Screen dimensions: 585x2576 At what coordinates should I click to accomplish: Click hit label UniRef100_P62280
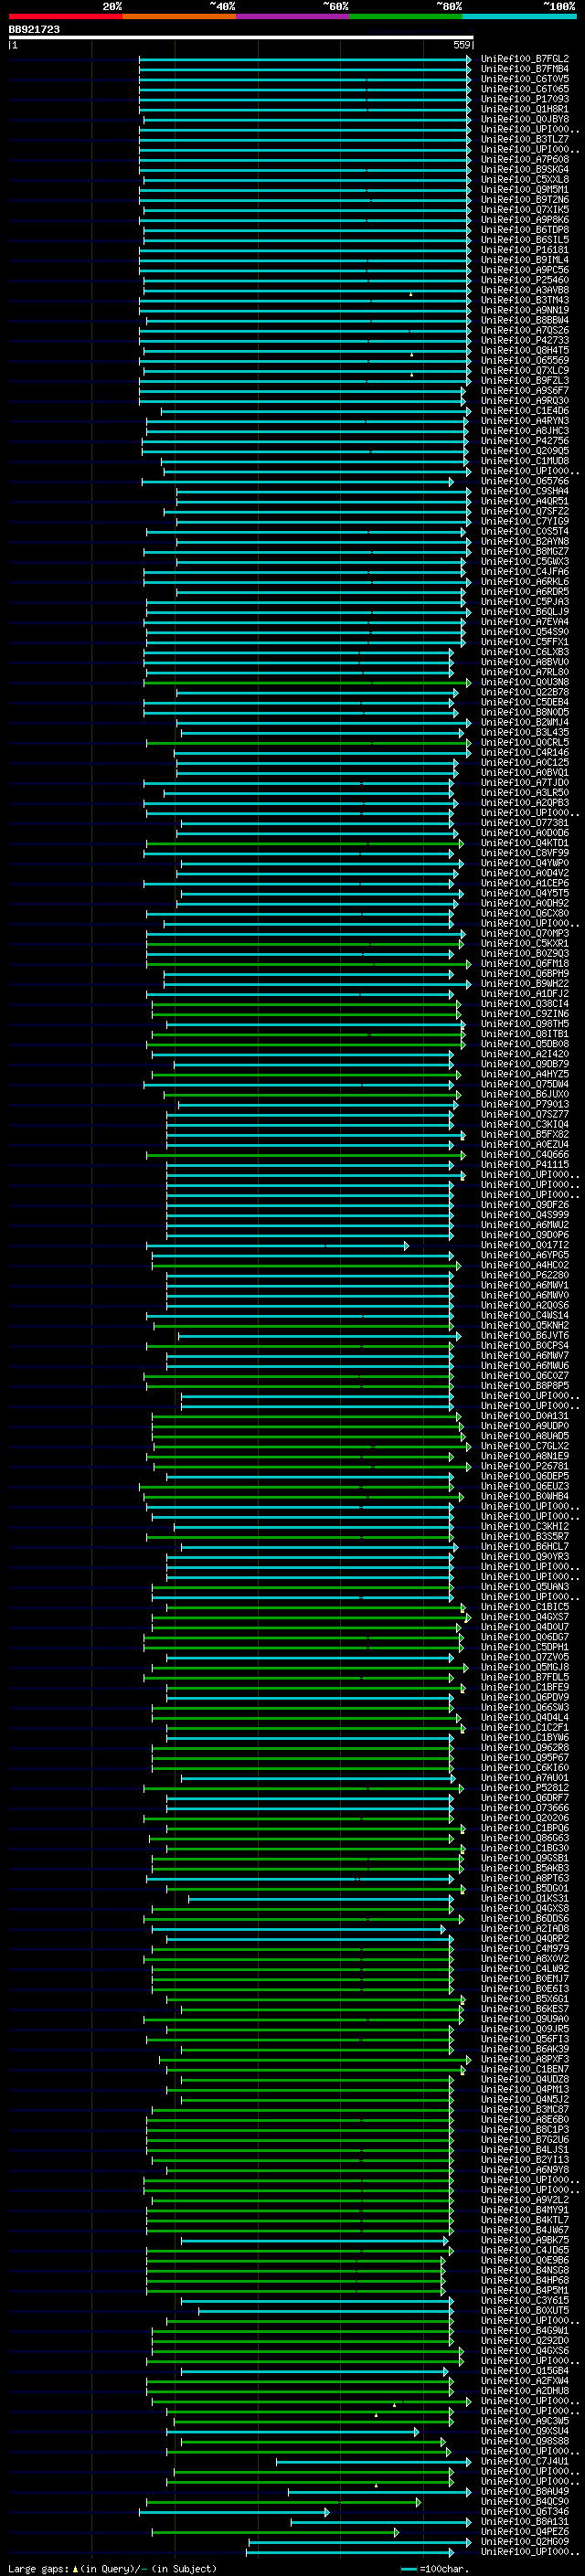[525, 1275]
